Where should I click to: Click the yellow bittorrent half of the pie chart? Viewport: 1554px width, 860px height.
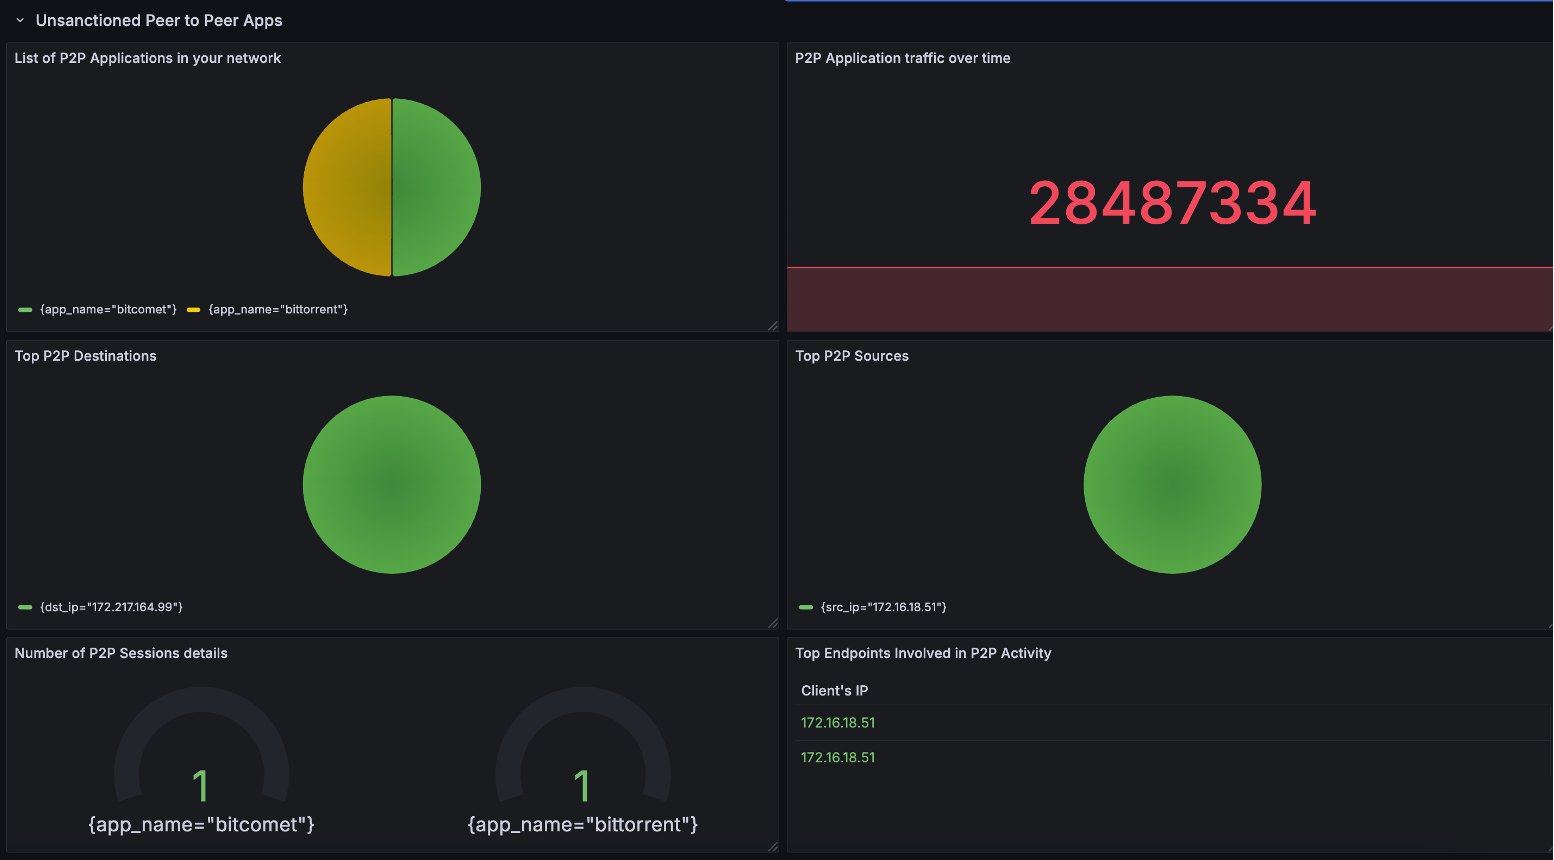(x=347, y=187)
